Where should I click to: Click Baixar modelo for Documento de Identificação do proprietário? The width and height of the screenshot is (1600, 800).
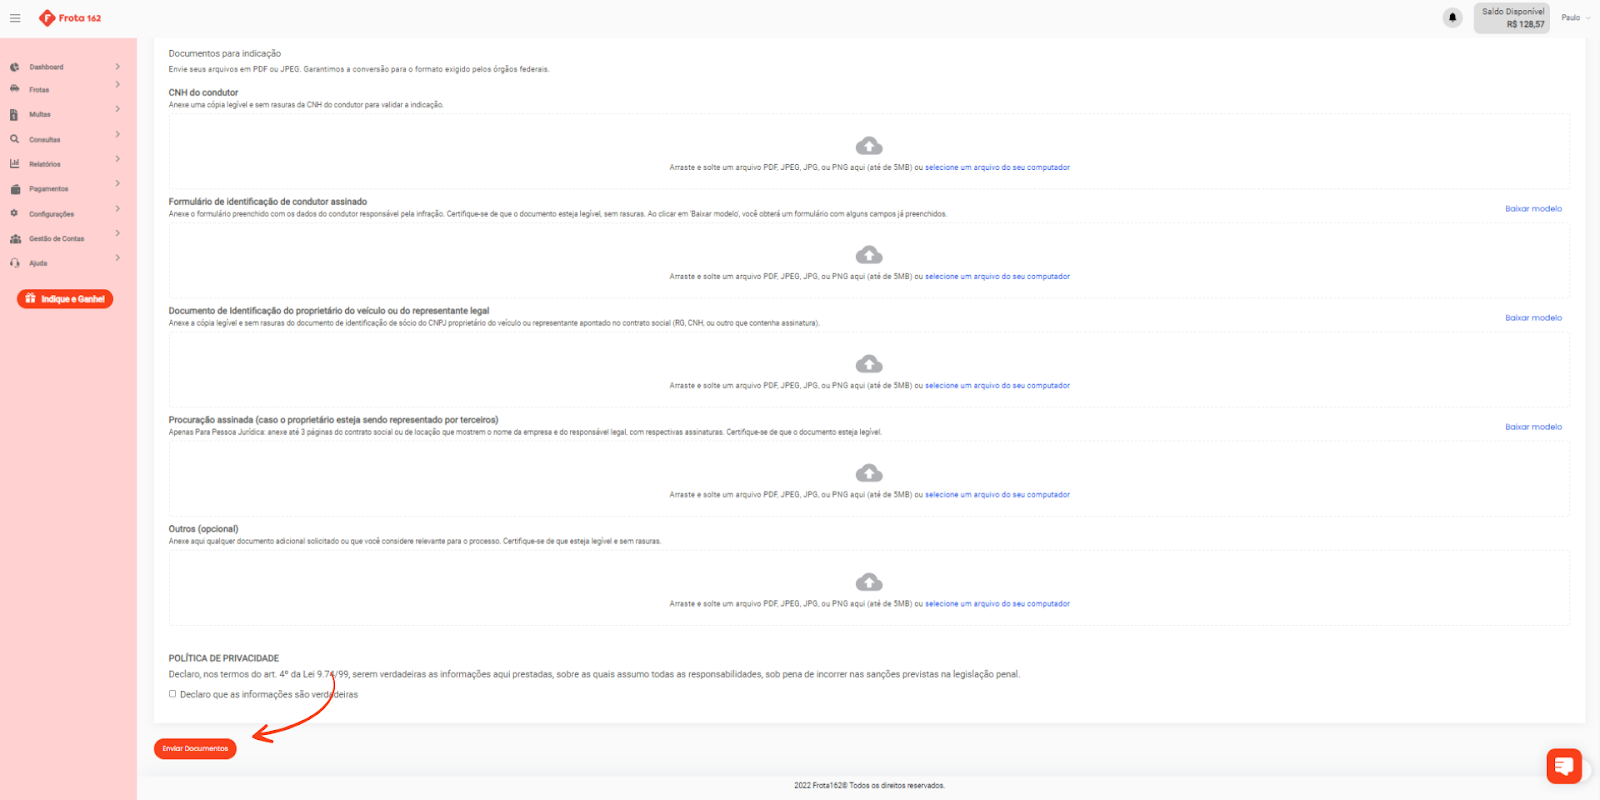(x=1533, y=318)
